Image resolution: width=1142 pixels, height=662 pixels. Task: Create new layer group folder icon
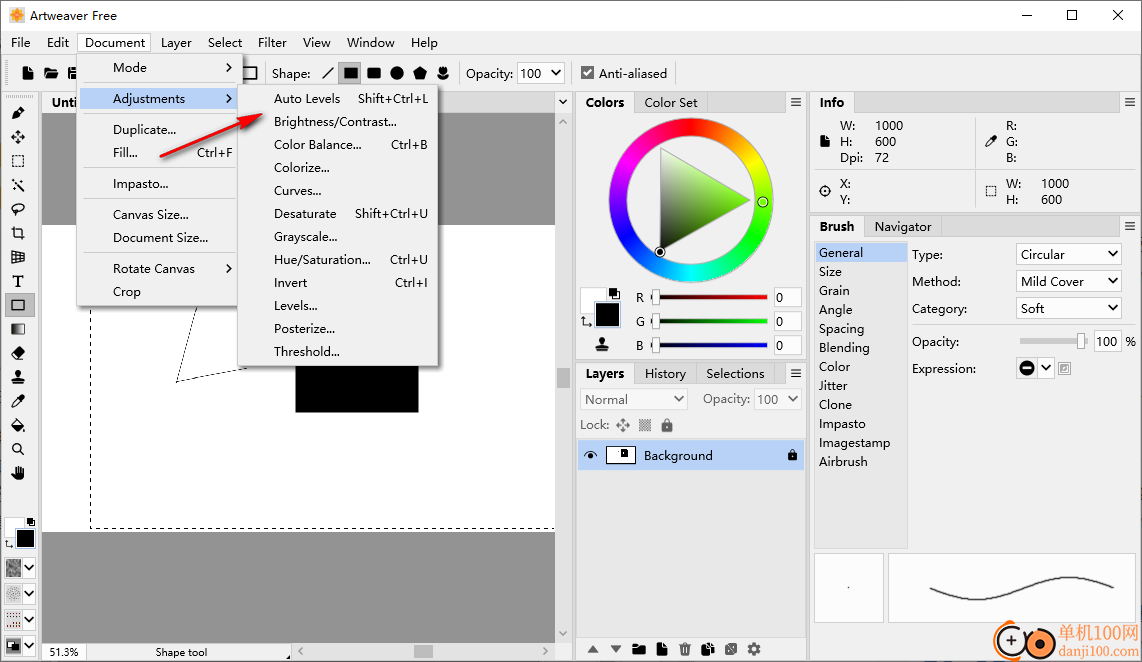coord(639,649)
